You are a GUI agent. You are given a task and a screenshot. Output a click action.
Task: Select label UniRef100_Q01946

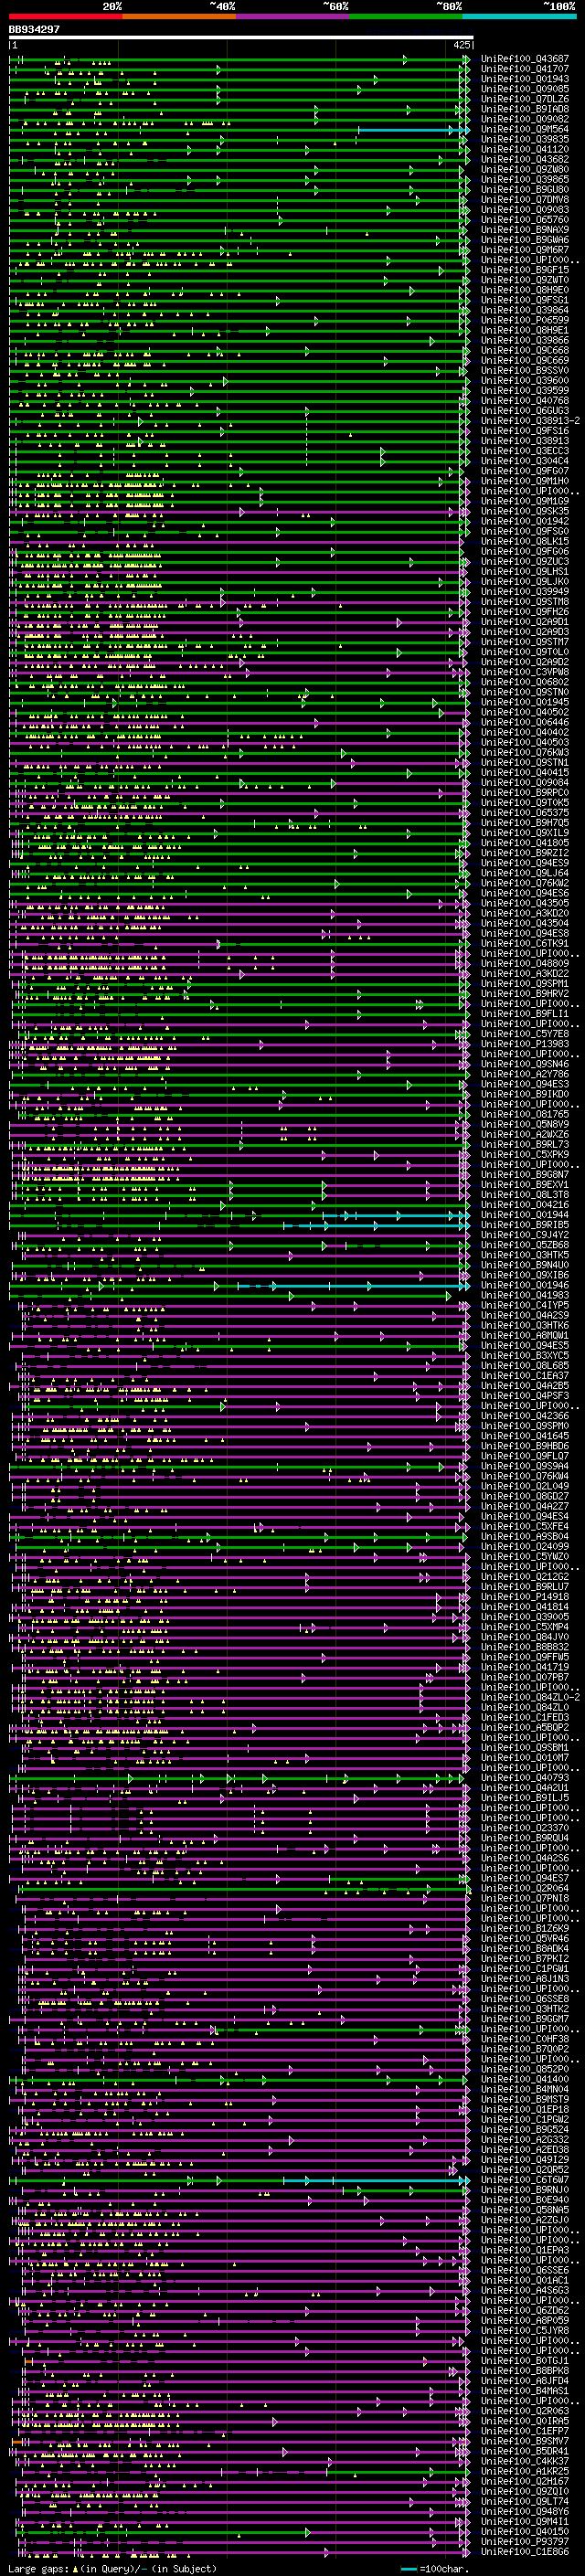[x=525, y=1285]
